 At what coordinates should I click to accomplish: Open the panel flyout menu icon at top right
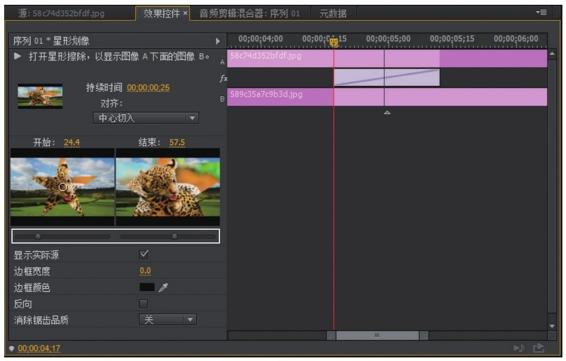541,12
